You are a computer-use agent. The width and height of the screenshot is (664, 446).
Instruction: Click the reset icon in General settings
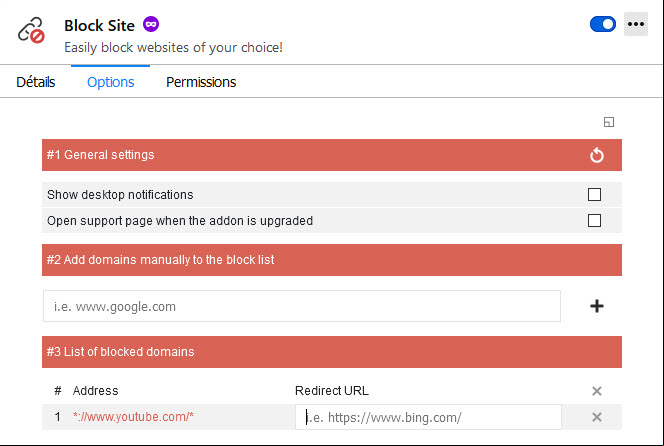point(597,155)
